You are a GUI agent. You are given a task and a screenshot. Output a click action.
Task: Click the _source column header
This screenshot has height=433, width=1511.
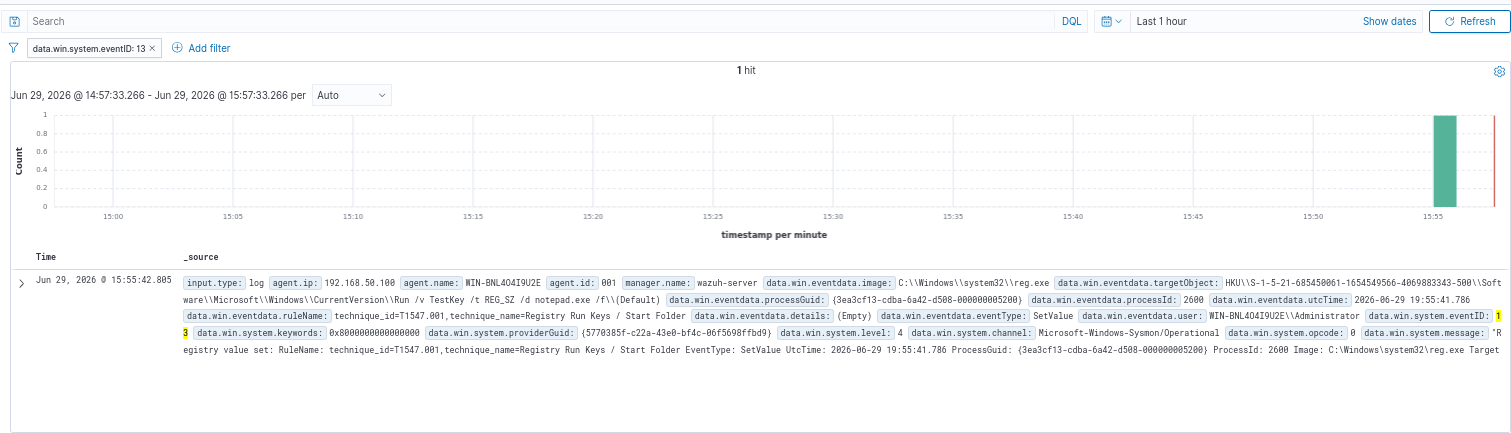201,257
